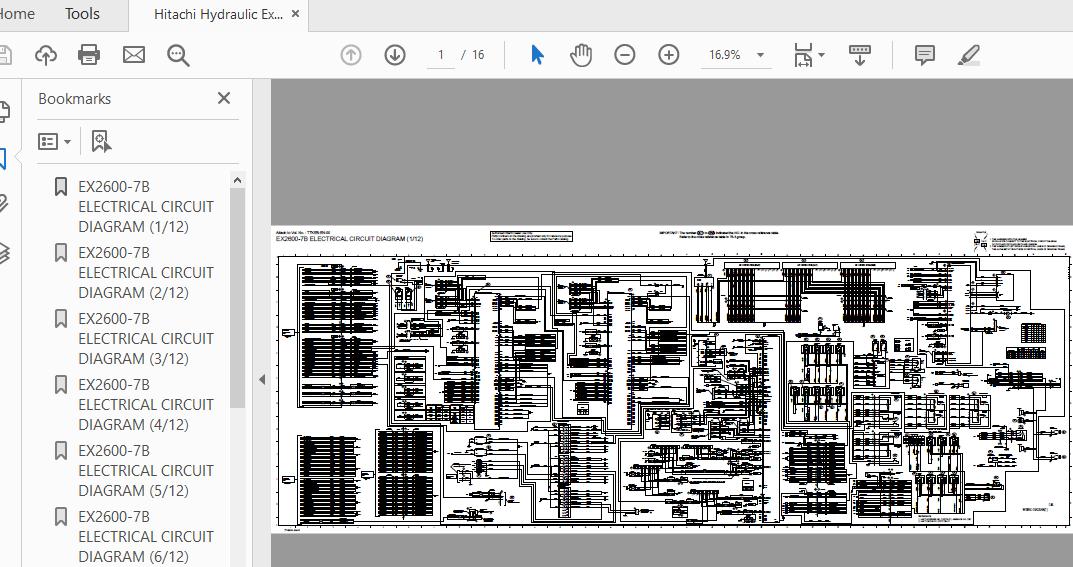Viewport: 1073px width, 567px height.
Task: Send file by email icon
Action: 134,55
